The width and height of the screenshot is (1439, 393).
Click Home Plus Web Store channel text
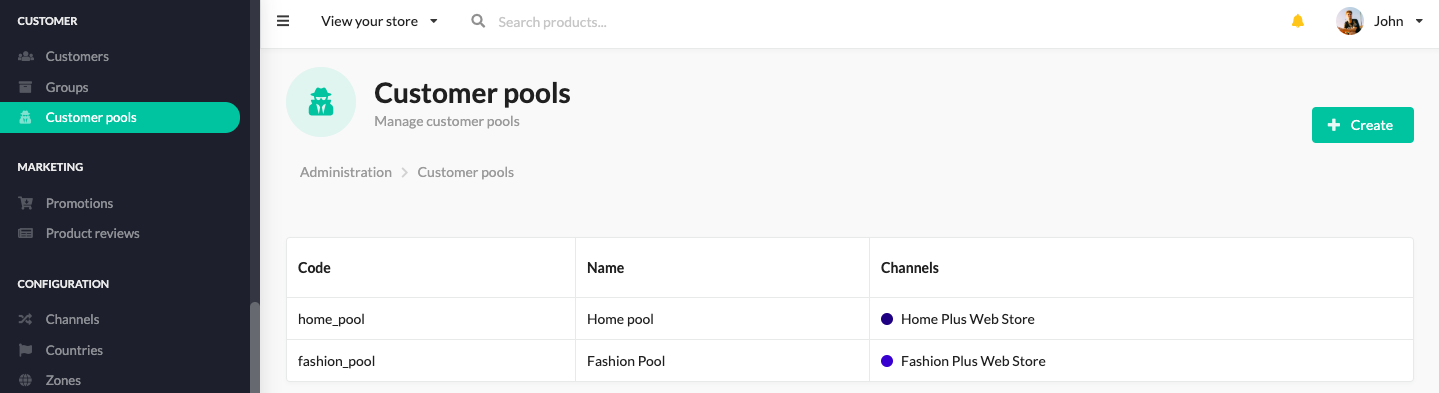pyautogui.click(x=968, y=319)
